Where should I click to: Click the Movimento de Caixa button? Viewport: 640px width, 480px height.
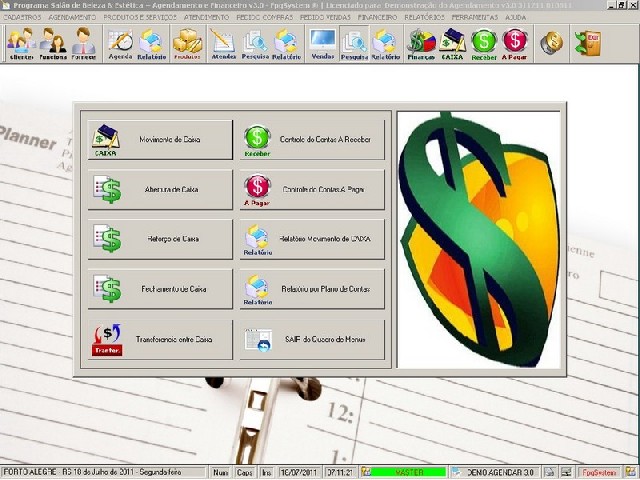coord(160,140)
